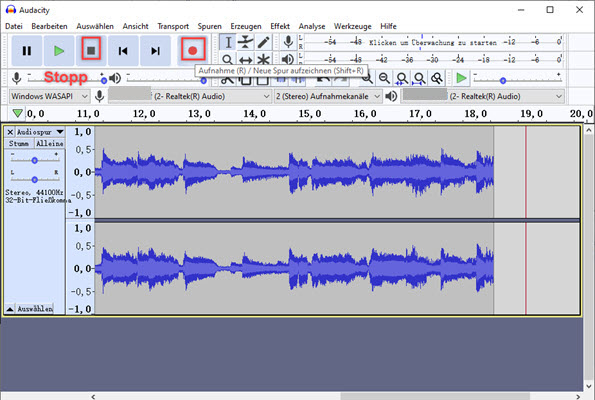Pause playback with the Pause button
The image size is (595, 400).
[27, 50]
